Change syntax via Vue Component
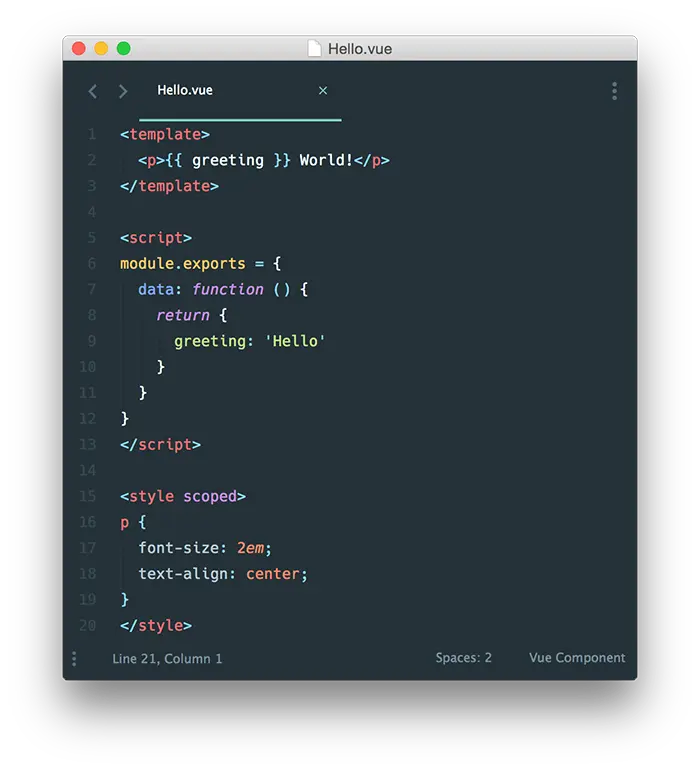Screen dimensions: 700x770 pyautogui.click(x=577, y=658)
